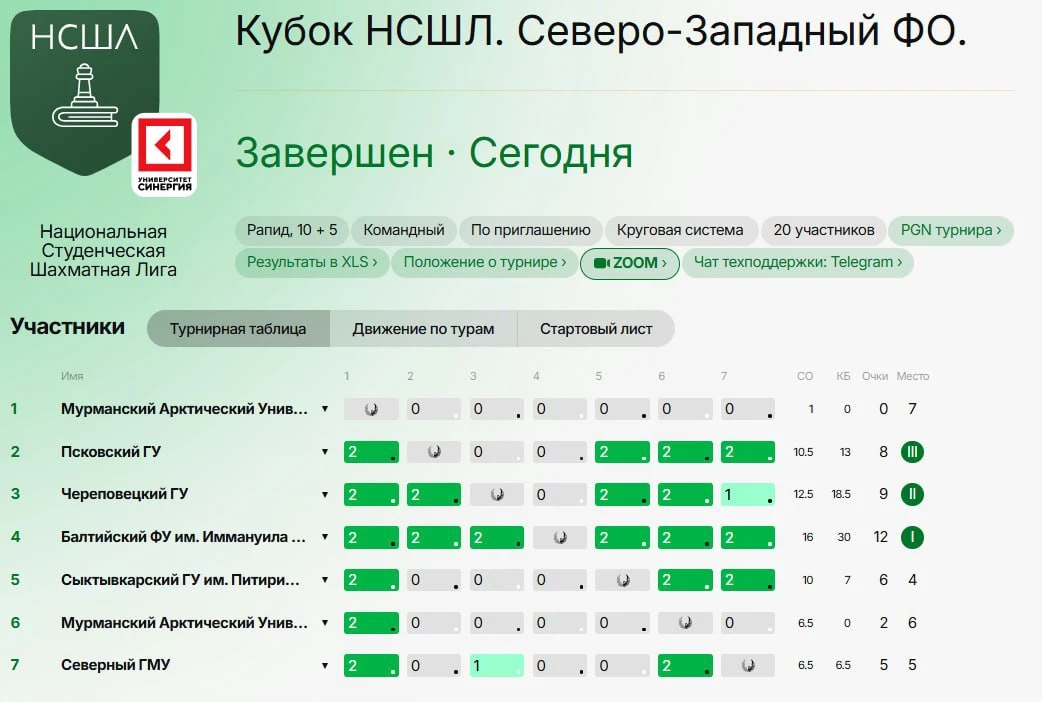Click self-match knight icon in row 1
1042x702 pixels.
(371, 409)
